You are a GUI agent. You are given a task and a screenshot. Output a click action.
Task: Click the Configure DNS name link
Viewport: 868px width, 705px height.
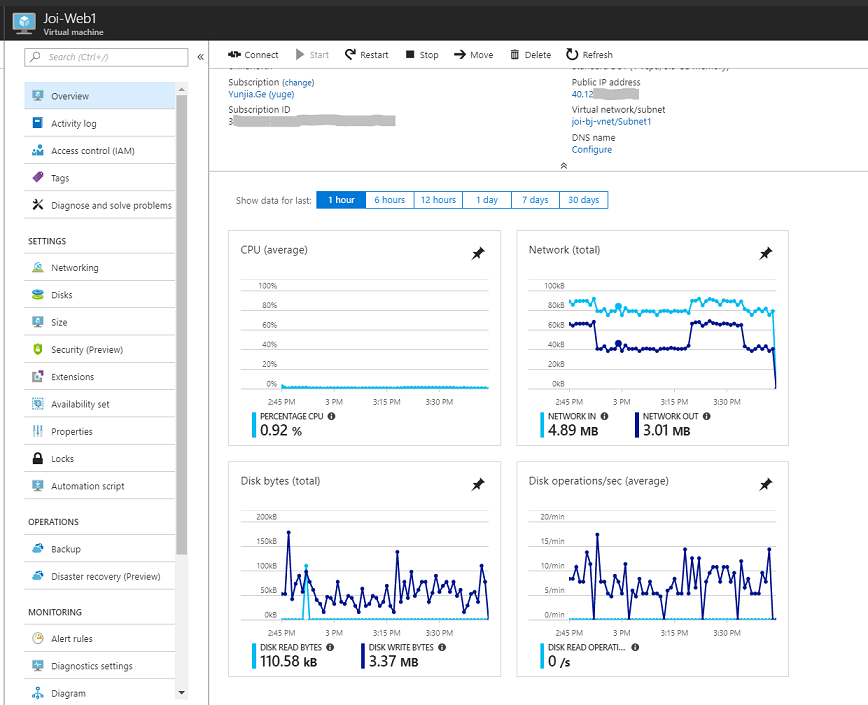click(x=592, y=150)
